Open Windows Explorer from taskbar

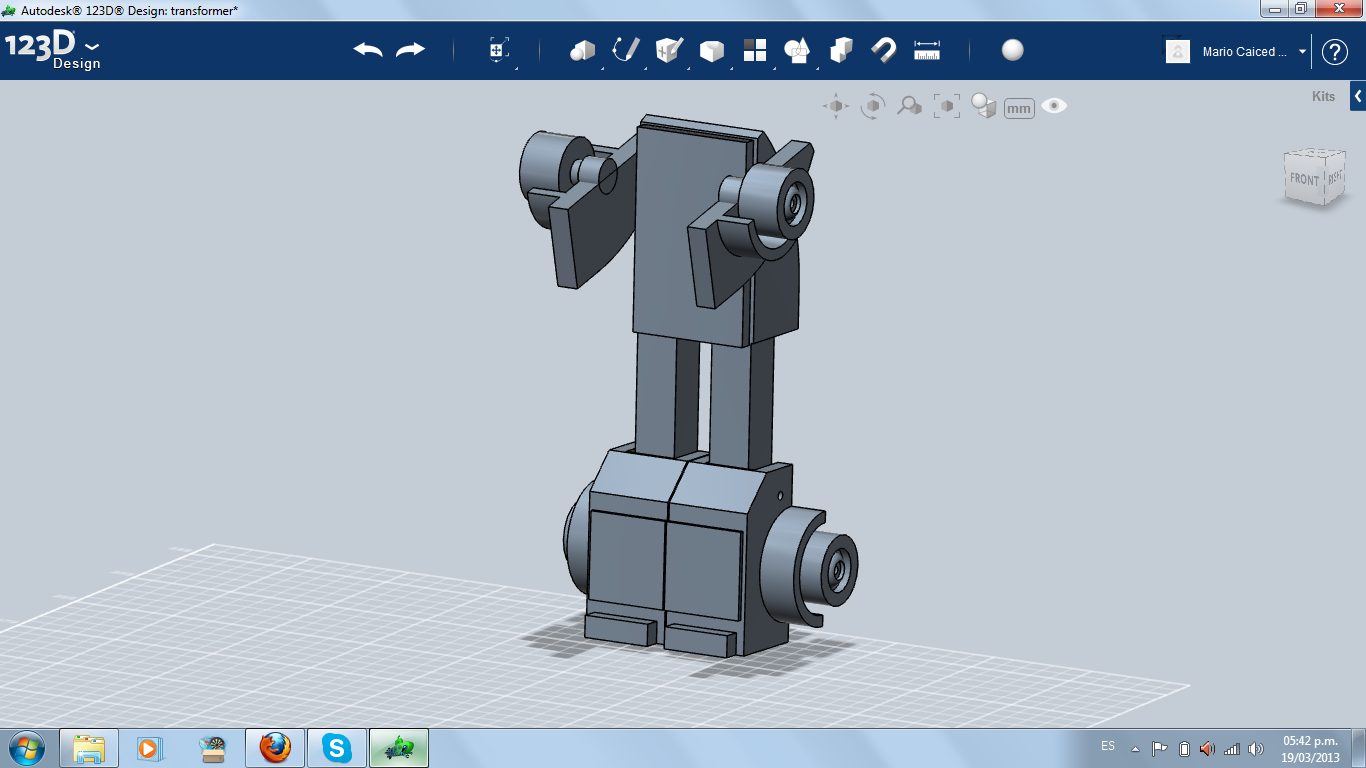(x=89, y=748)
